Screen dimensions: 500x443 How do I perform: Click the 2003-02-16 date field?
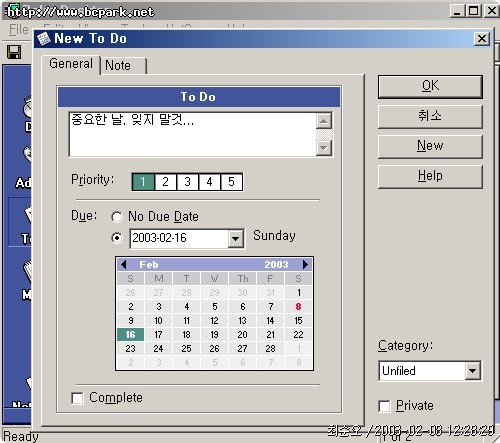coord(179,239)
